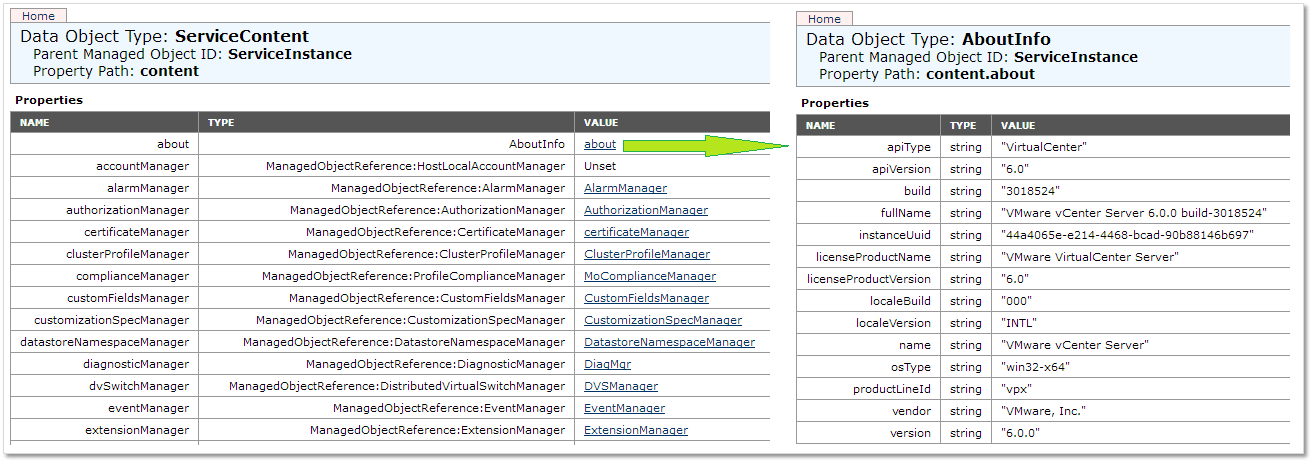Select the instanceUuid value string
1313x463 pixels.
point(1127,235)
